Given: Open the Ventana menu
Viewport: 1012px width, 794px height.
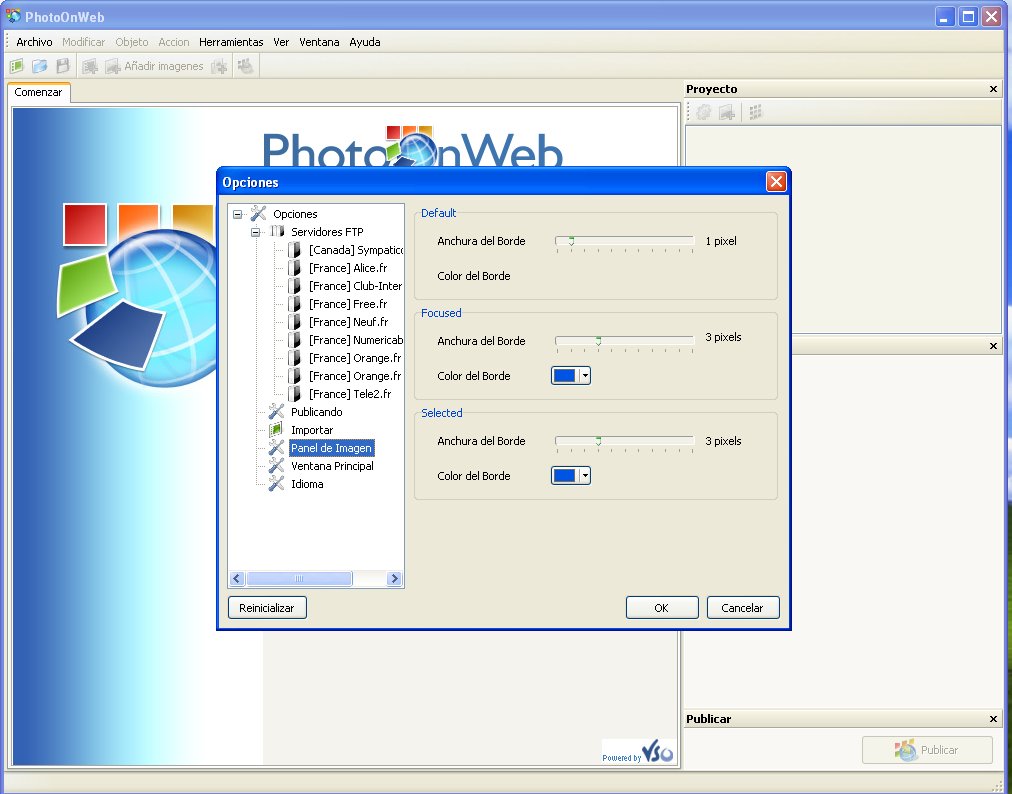Looking at the screenshot, I should coord(319,42).
